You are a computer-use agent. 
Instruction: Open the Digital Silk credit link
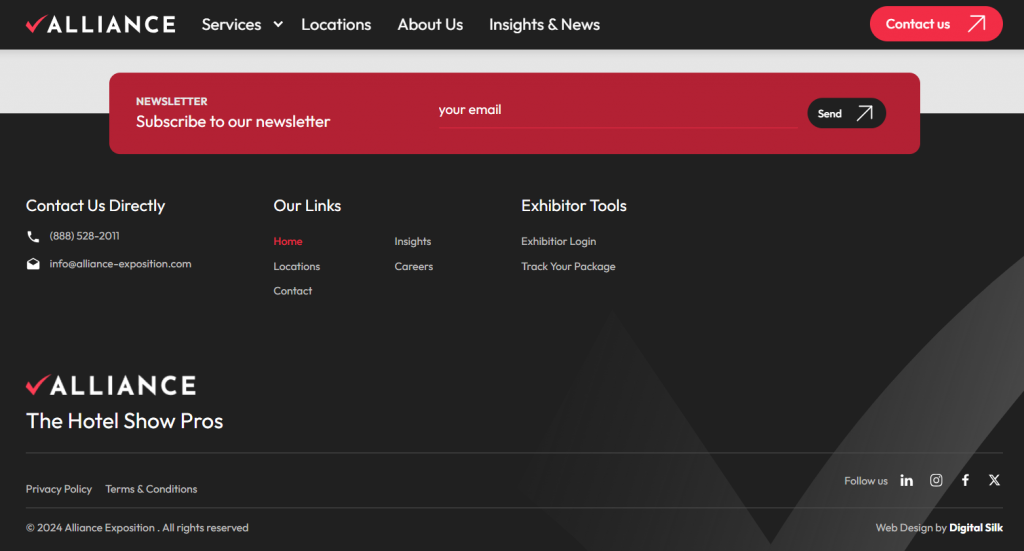pos(976,527)
